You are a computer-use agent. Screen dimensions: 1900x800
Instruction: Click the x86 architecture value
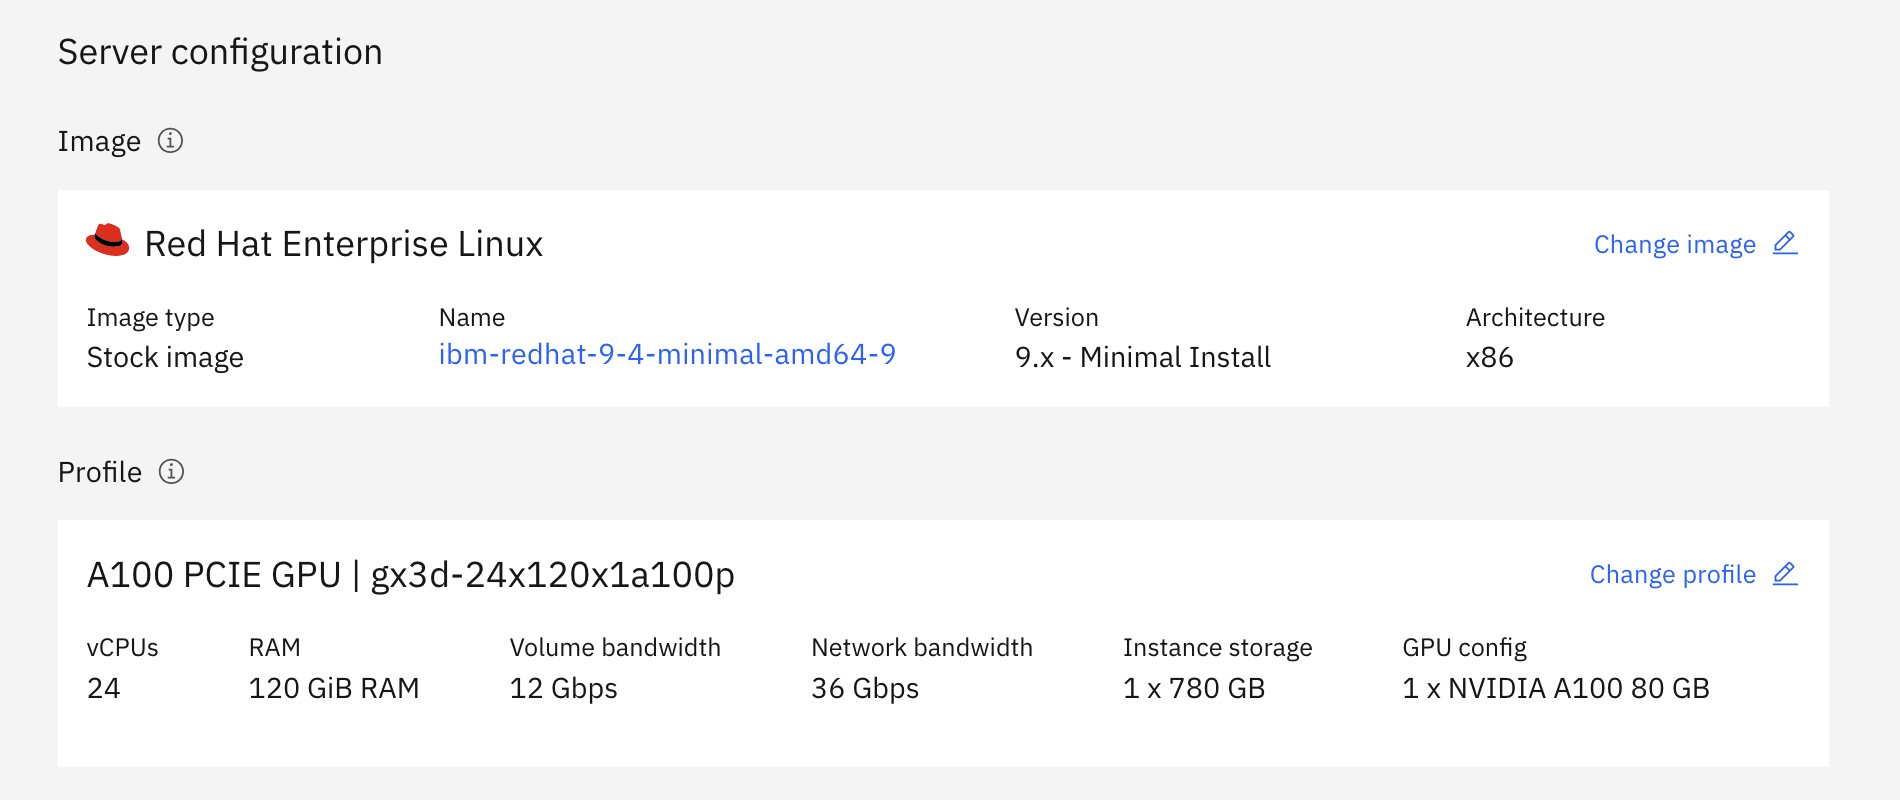pyautogui.click(x=1489, y=358)
